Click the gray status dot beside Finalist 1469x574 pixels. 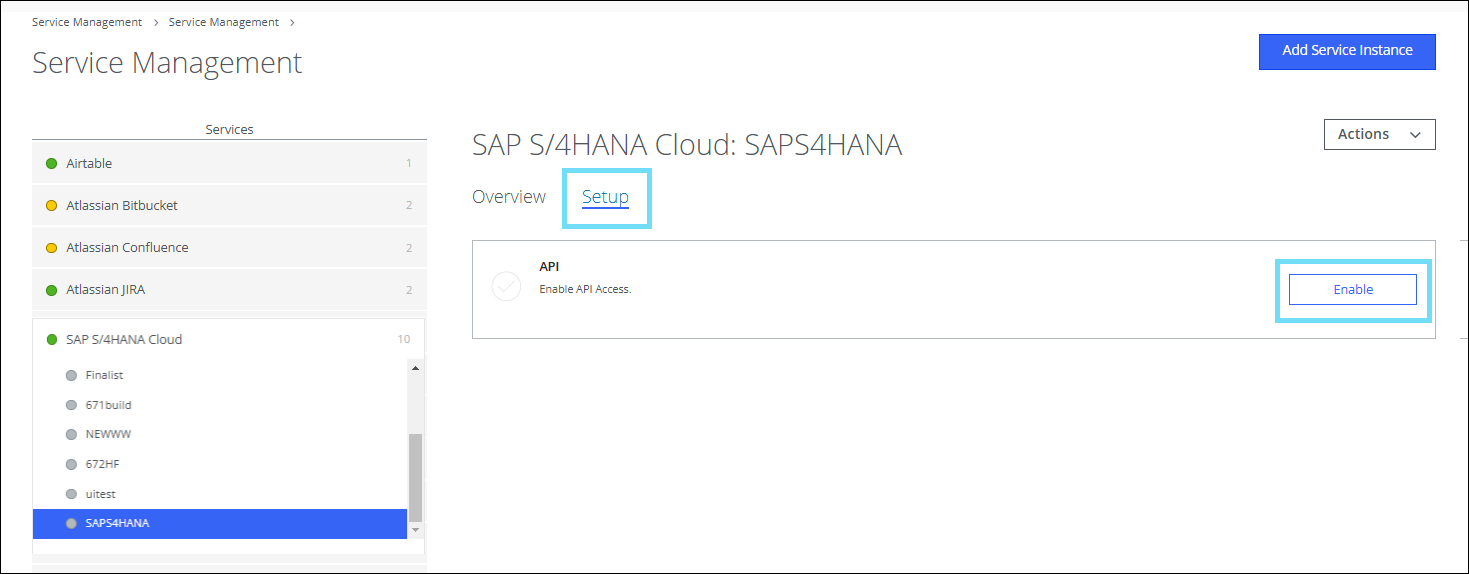(71, 375)
